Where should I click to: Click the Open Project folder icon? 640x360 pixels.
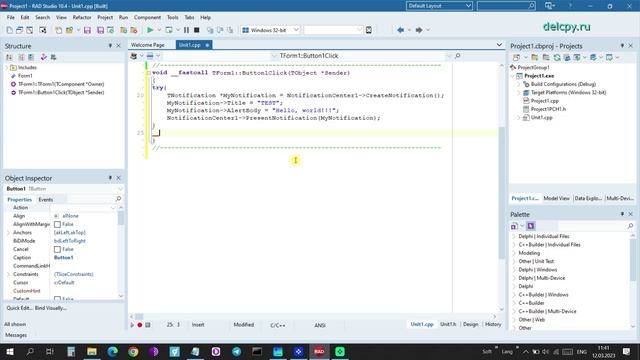pyautogui.click(x=70, y=30)
